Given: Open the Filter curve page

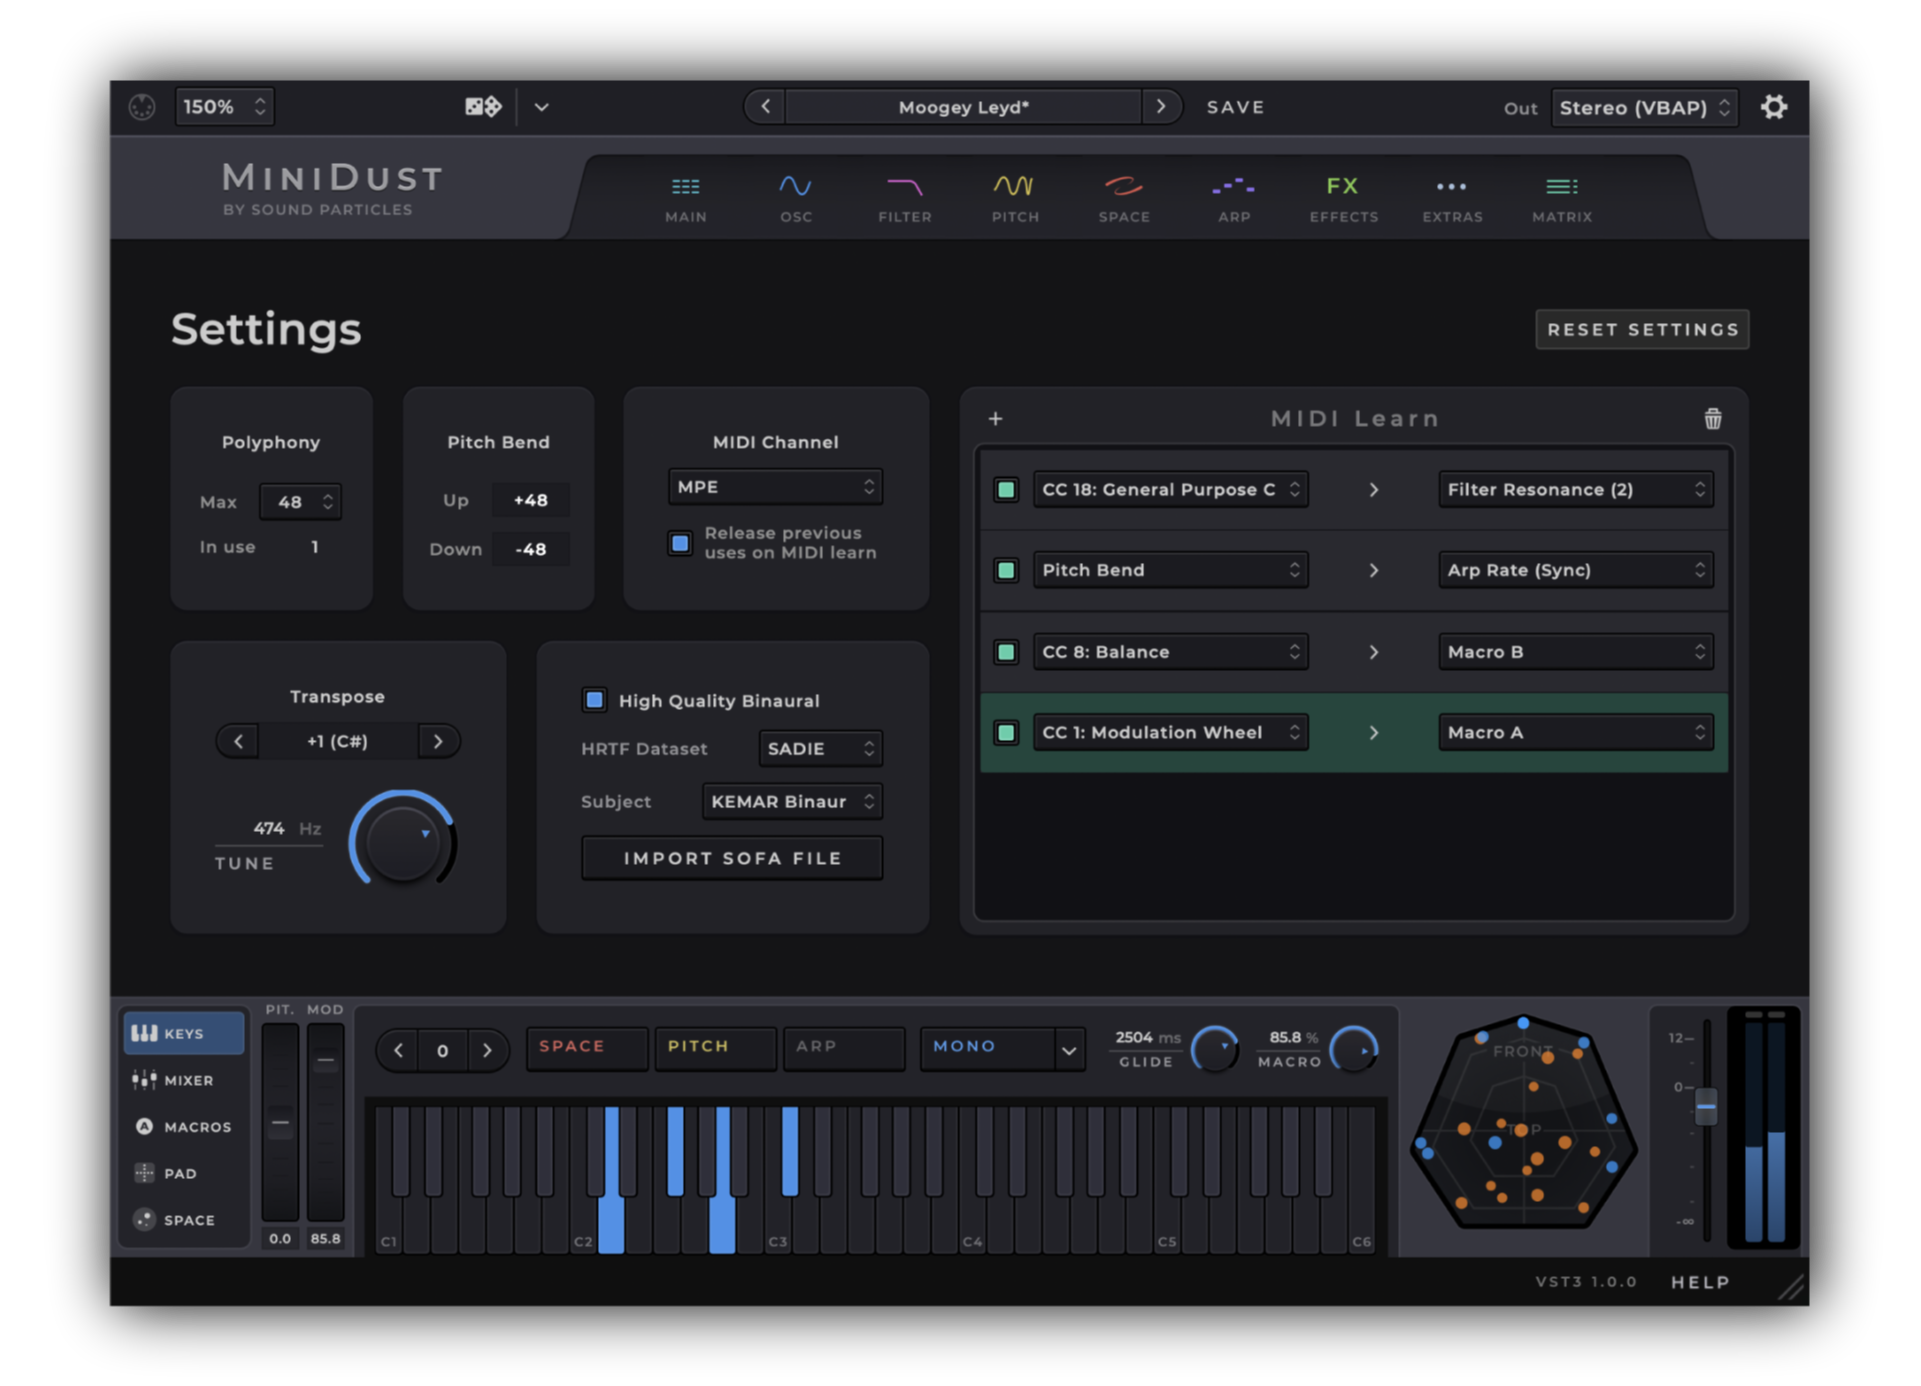Looking at the screenshot, I should (904, 197).
